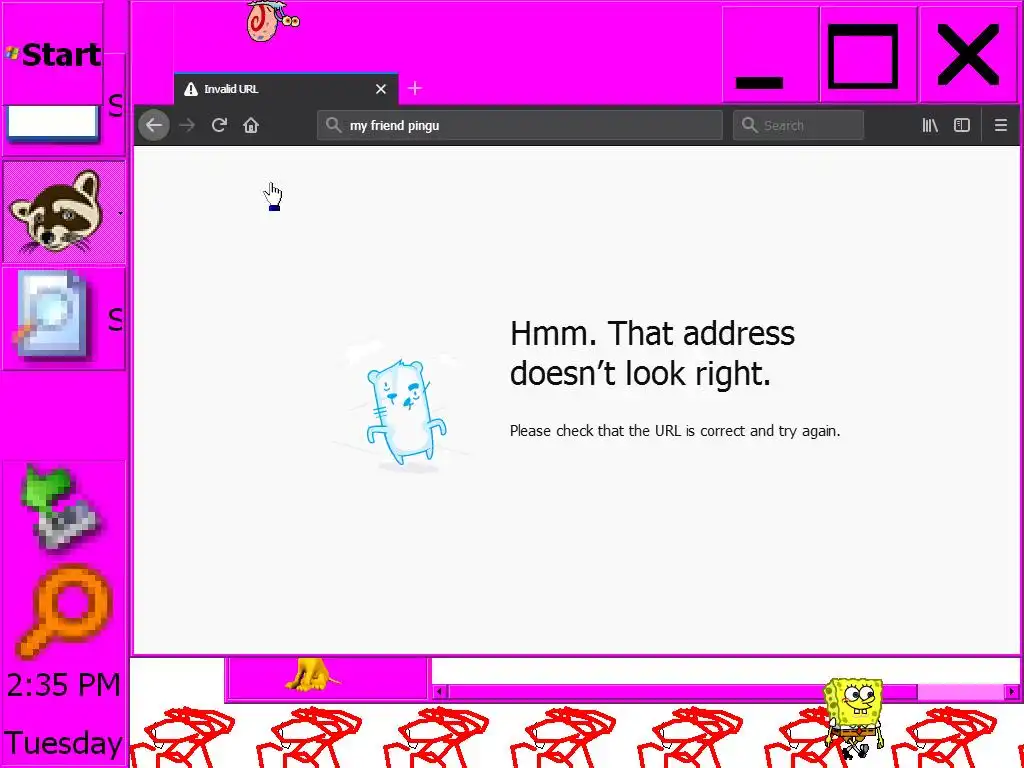Click the Tuesday day label
Screen dimensions: 1024x768
[63, 744]
